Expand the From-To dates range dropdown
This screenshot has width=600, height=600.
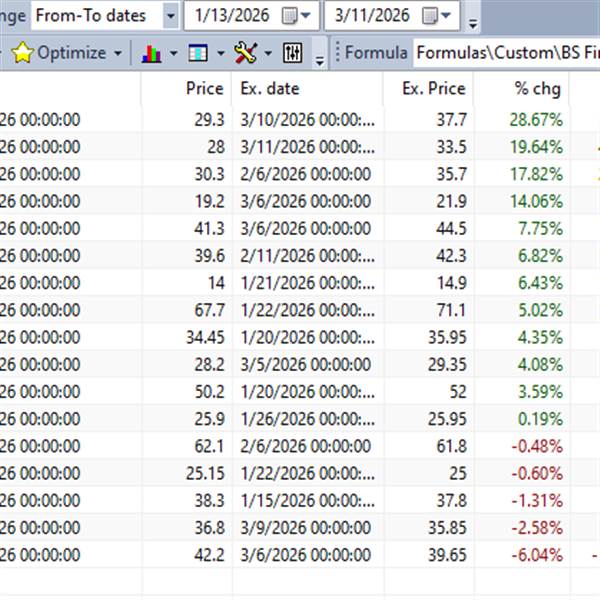170,15
